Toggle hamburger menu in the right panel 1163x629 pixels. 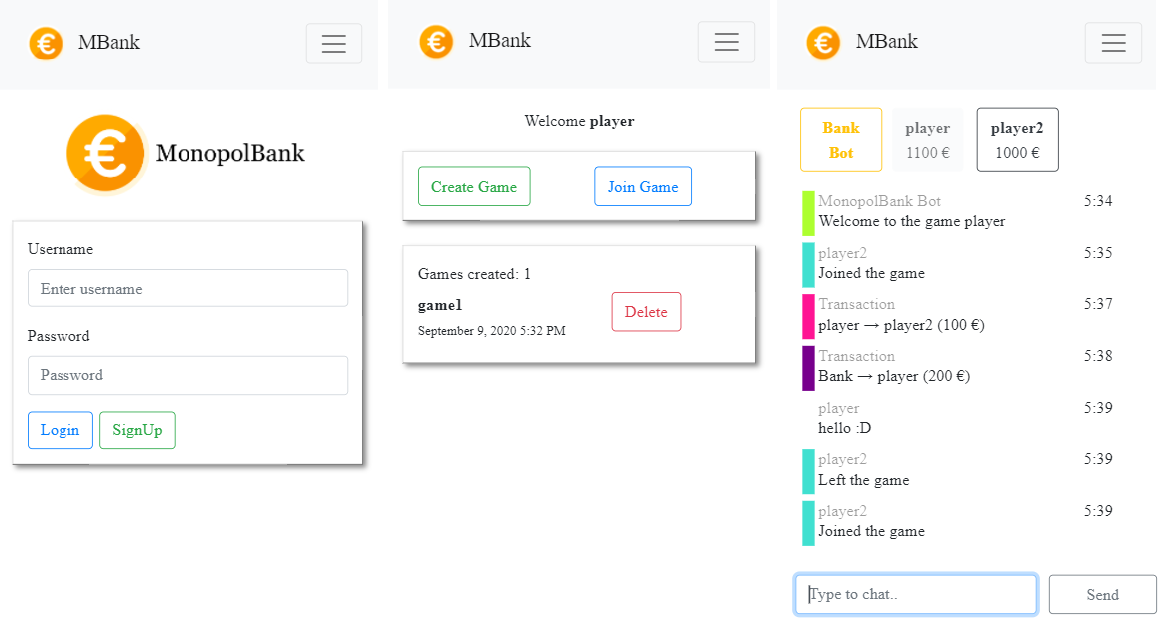click(x=1113, y=43)
